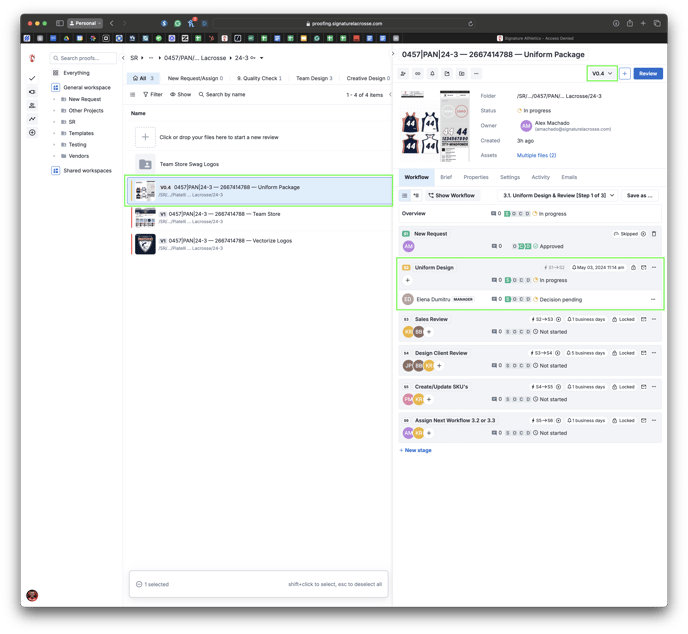Click the checkmark icon in left sidebar
688x634 pixels.
pyautogui.click(x=32, y=78)
